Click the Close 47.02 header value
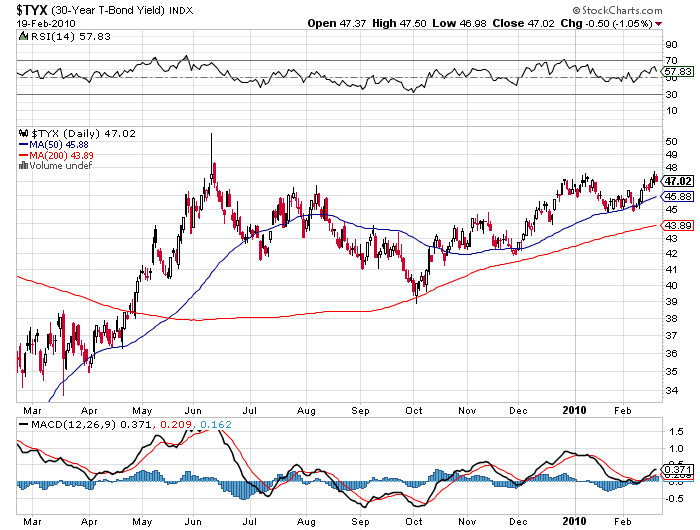The image size is (700, 530). pyautogui.click(x=523, y=23)
